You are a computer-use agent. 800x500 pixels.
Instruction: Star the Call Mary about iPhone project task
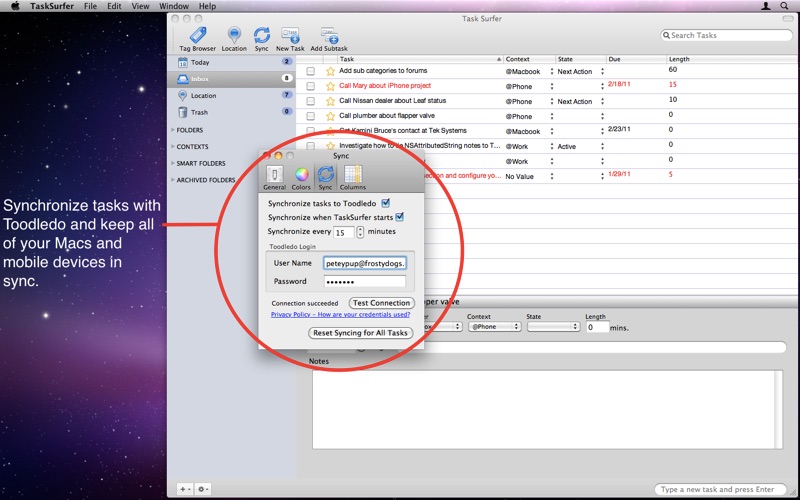[x=331, y=86]
